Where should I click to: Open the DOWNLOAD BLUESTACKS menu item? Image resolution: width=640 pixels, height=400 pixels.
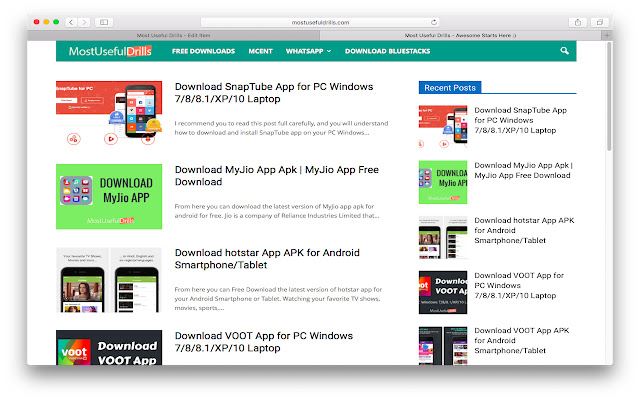pyautogui.click(x=387, y=51)
